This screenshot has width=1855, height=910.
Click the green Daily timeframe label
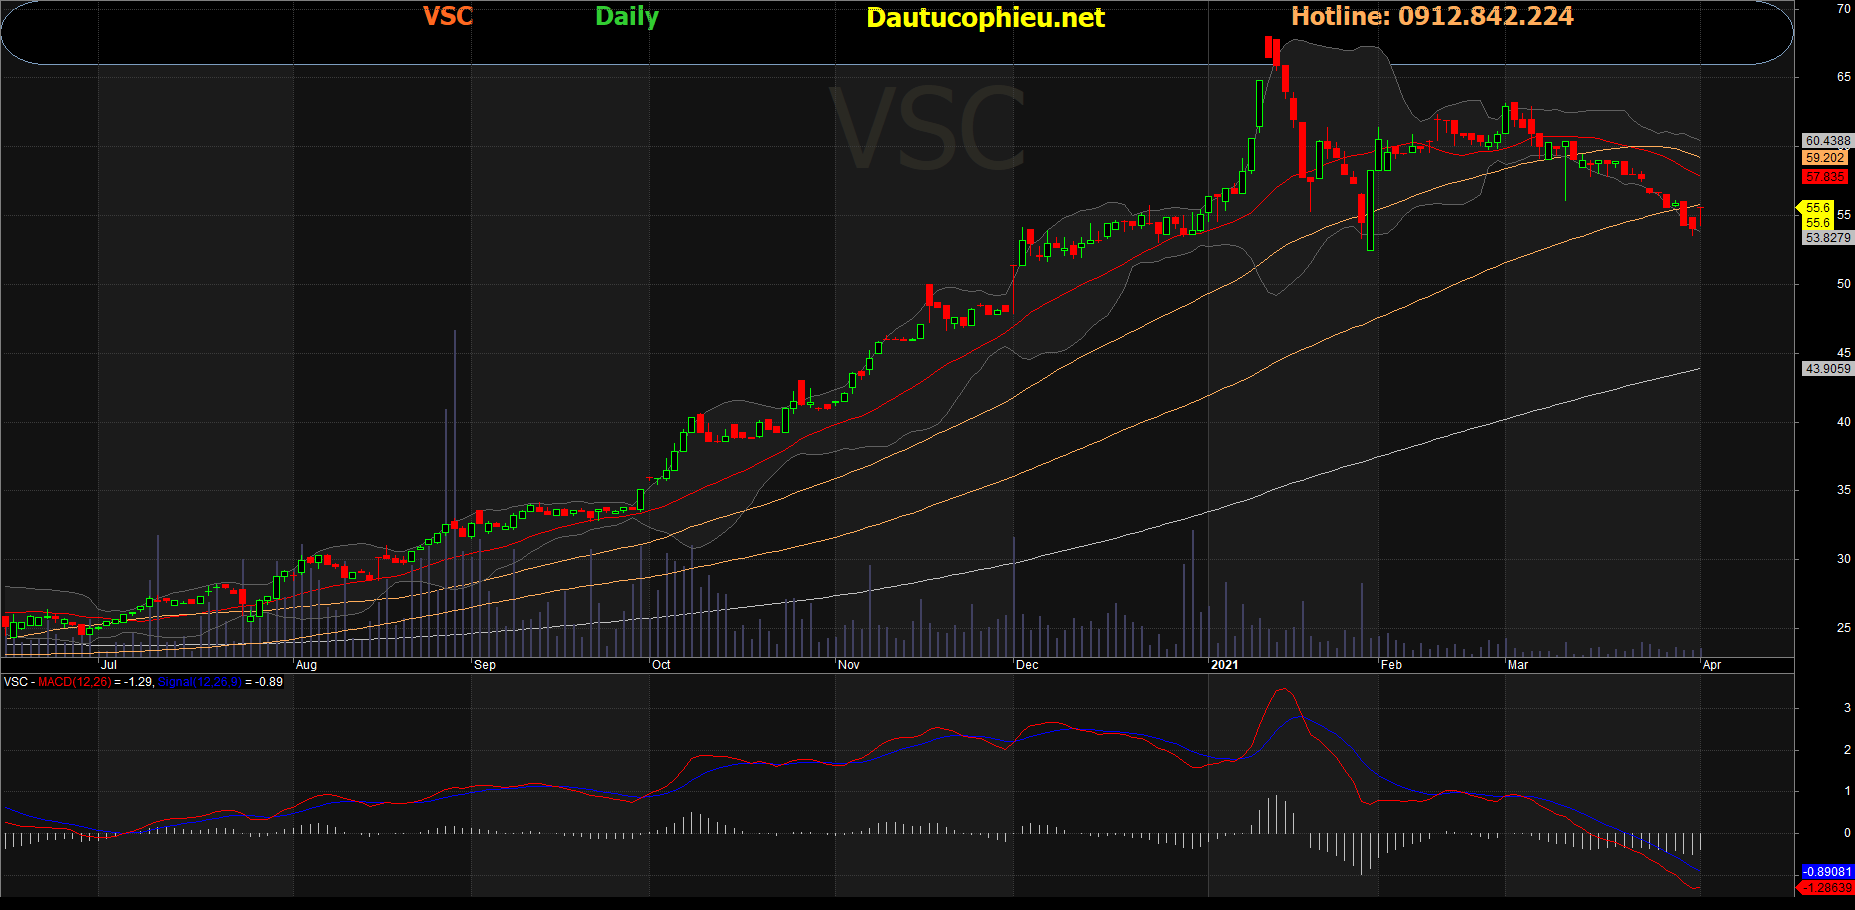(627, 17)
